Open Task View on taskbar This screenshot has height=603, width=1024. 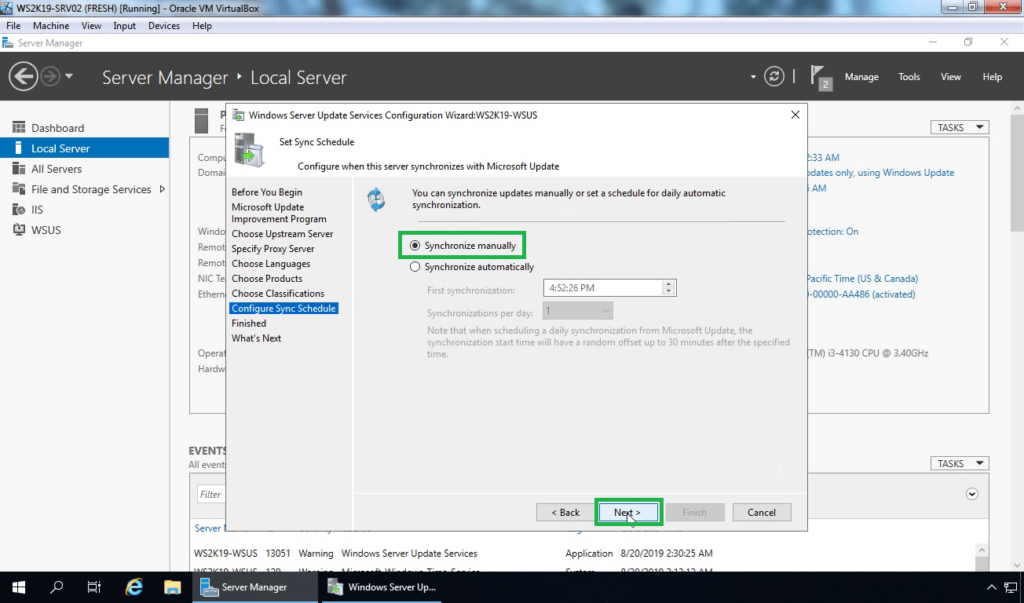point(94,587)
